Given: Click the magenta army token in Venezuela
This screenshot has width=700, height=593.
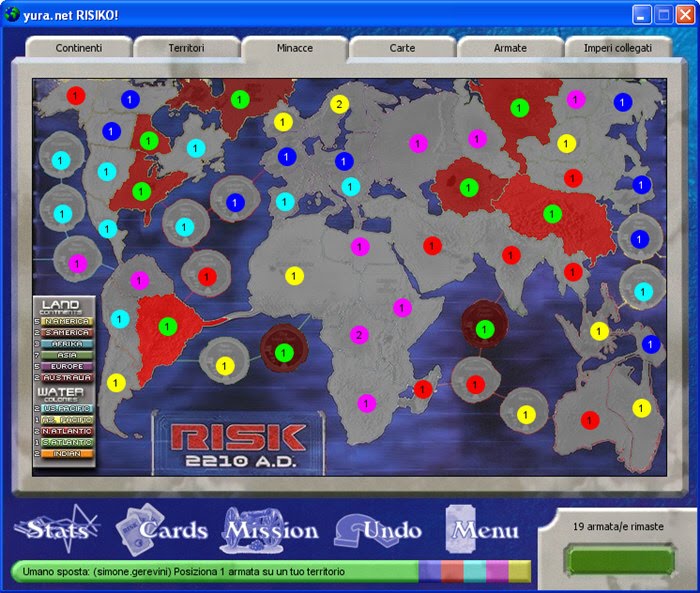Looking at the screenshot, I should (139, 280).
